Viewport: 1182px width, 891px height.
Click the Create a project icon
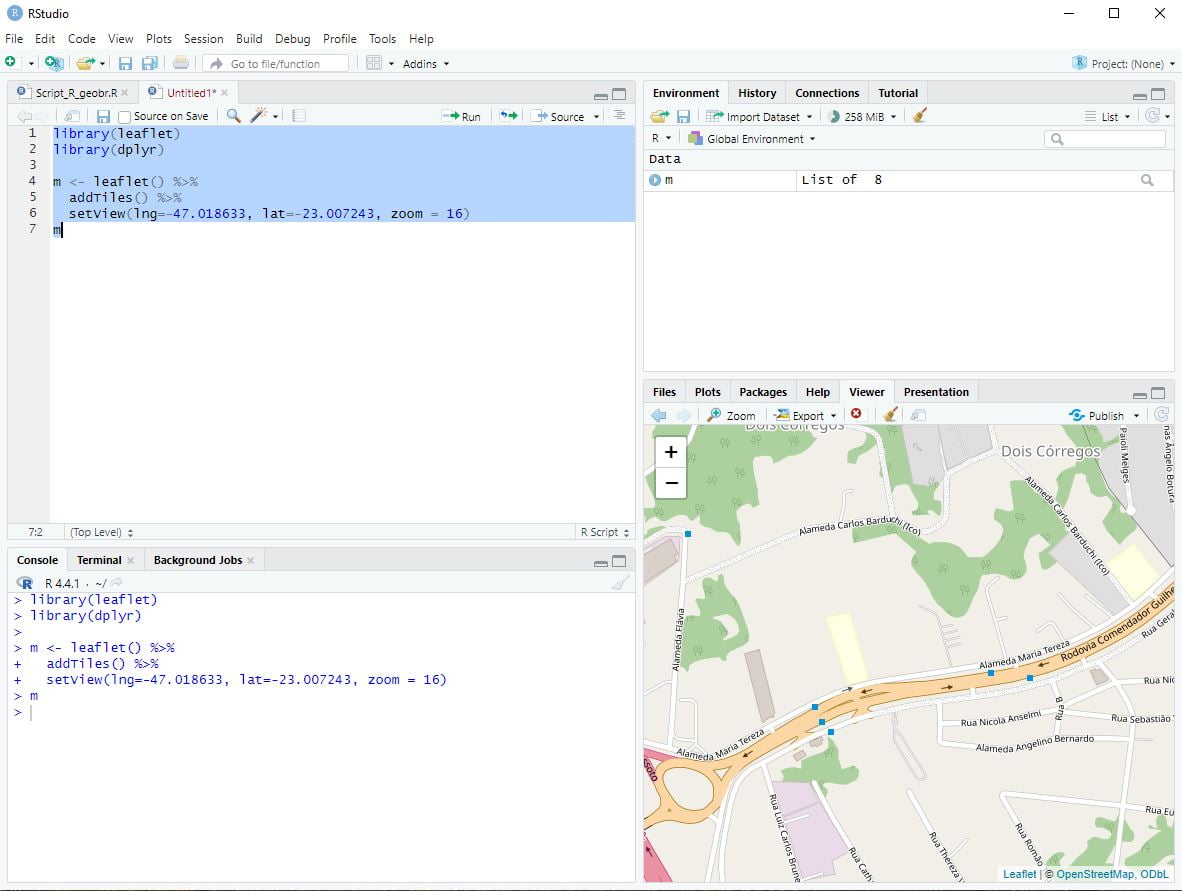54,63
